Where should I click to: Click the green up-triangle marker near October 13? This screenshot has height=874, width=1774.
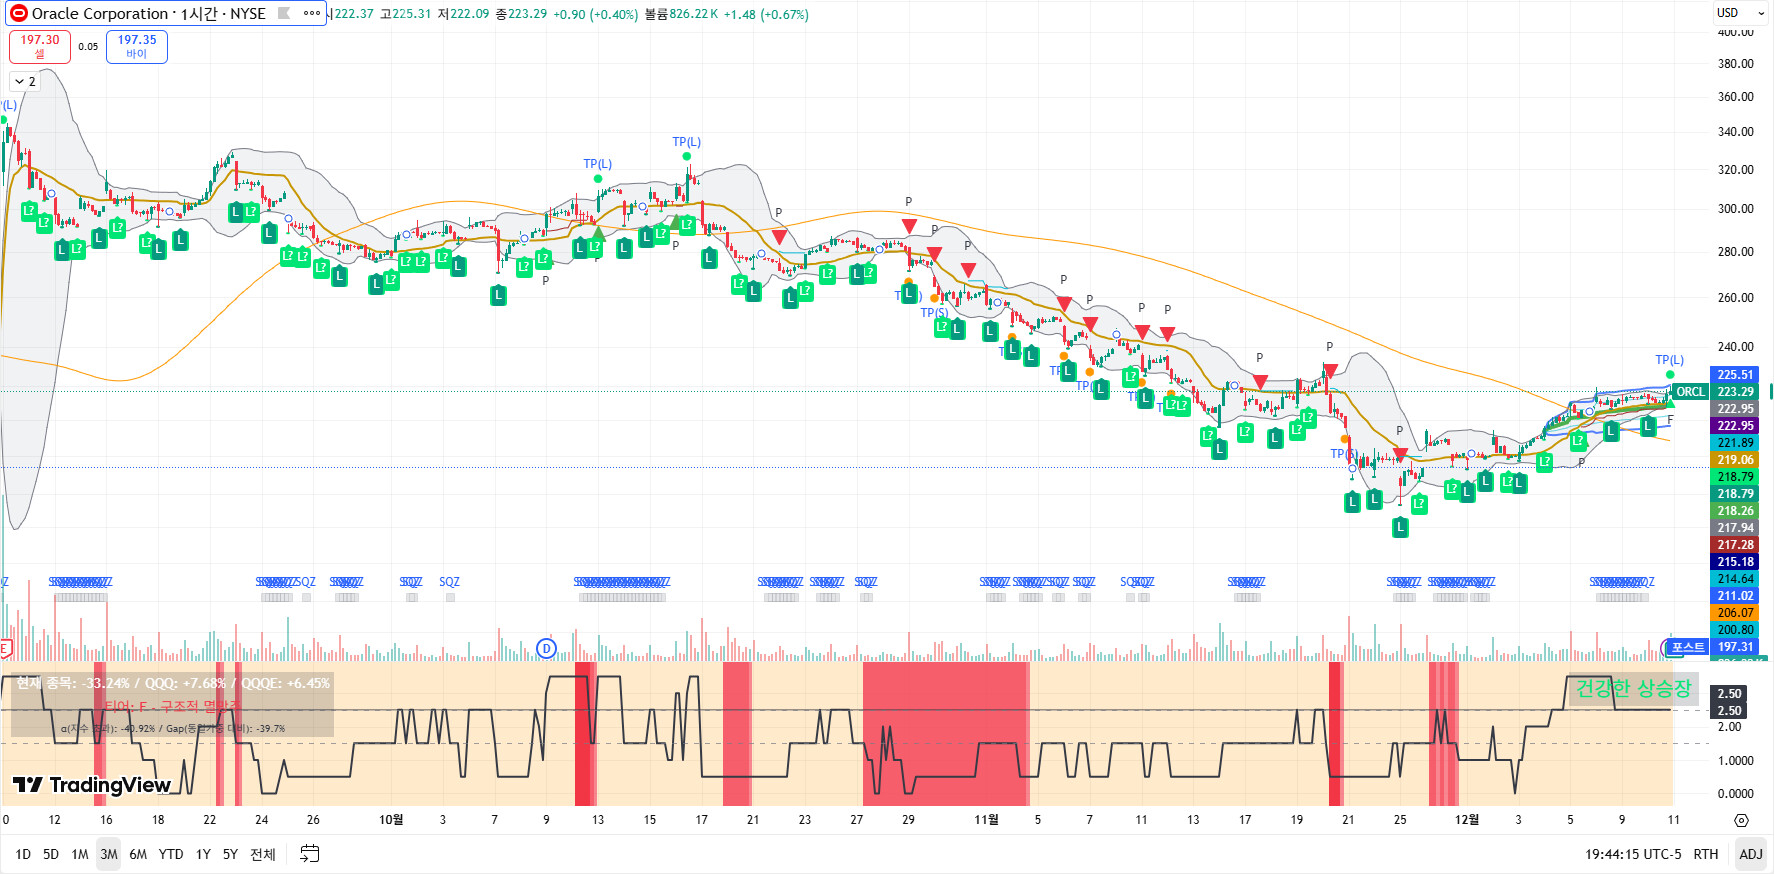pyautogui.click(x=598, y=234)
